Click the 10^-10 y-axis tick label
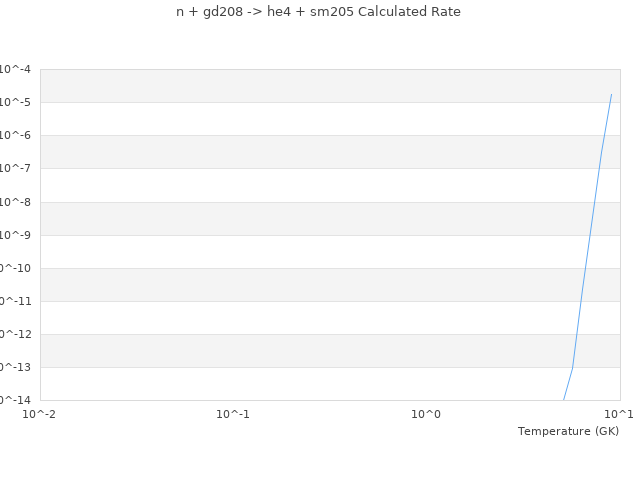Screen dimensions: 640x480 pyautogui.click(x=14, y=268)
